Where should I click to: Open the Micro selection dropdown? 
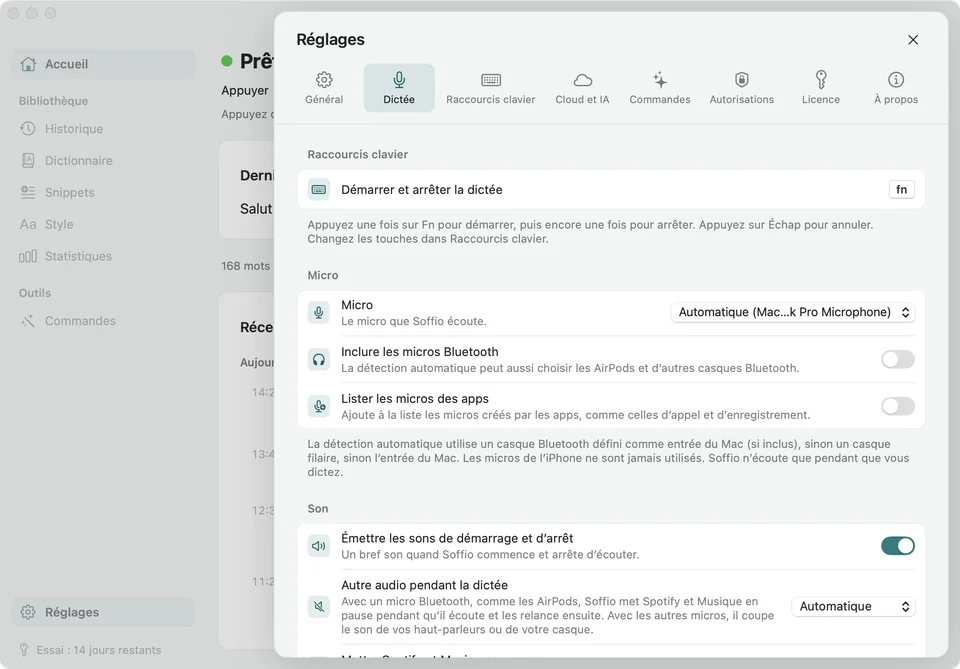pos(793,312)
